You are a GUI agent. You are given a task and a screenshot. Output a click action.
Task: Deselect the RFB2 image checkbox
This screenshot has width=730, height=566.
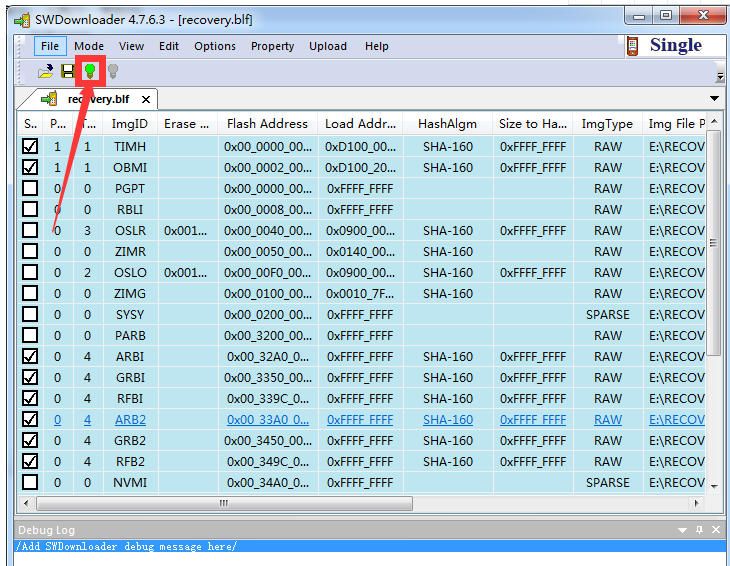[30, 461]
